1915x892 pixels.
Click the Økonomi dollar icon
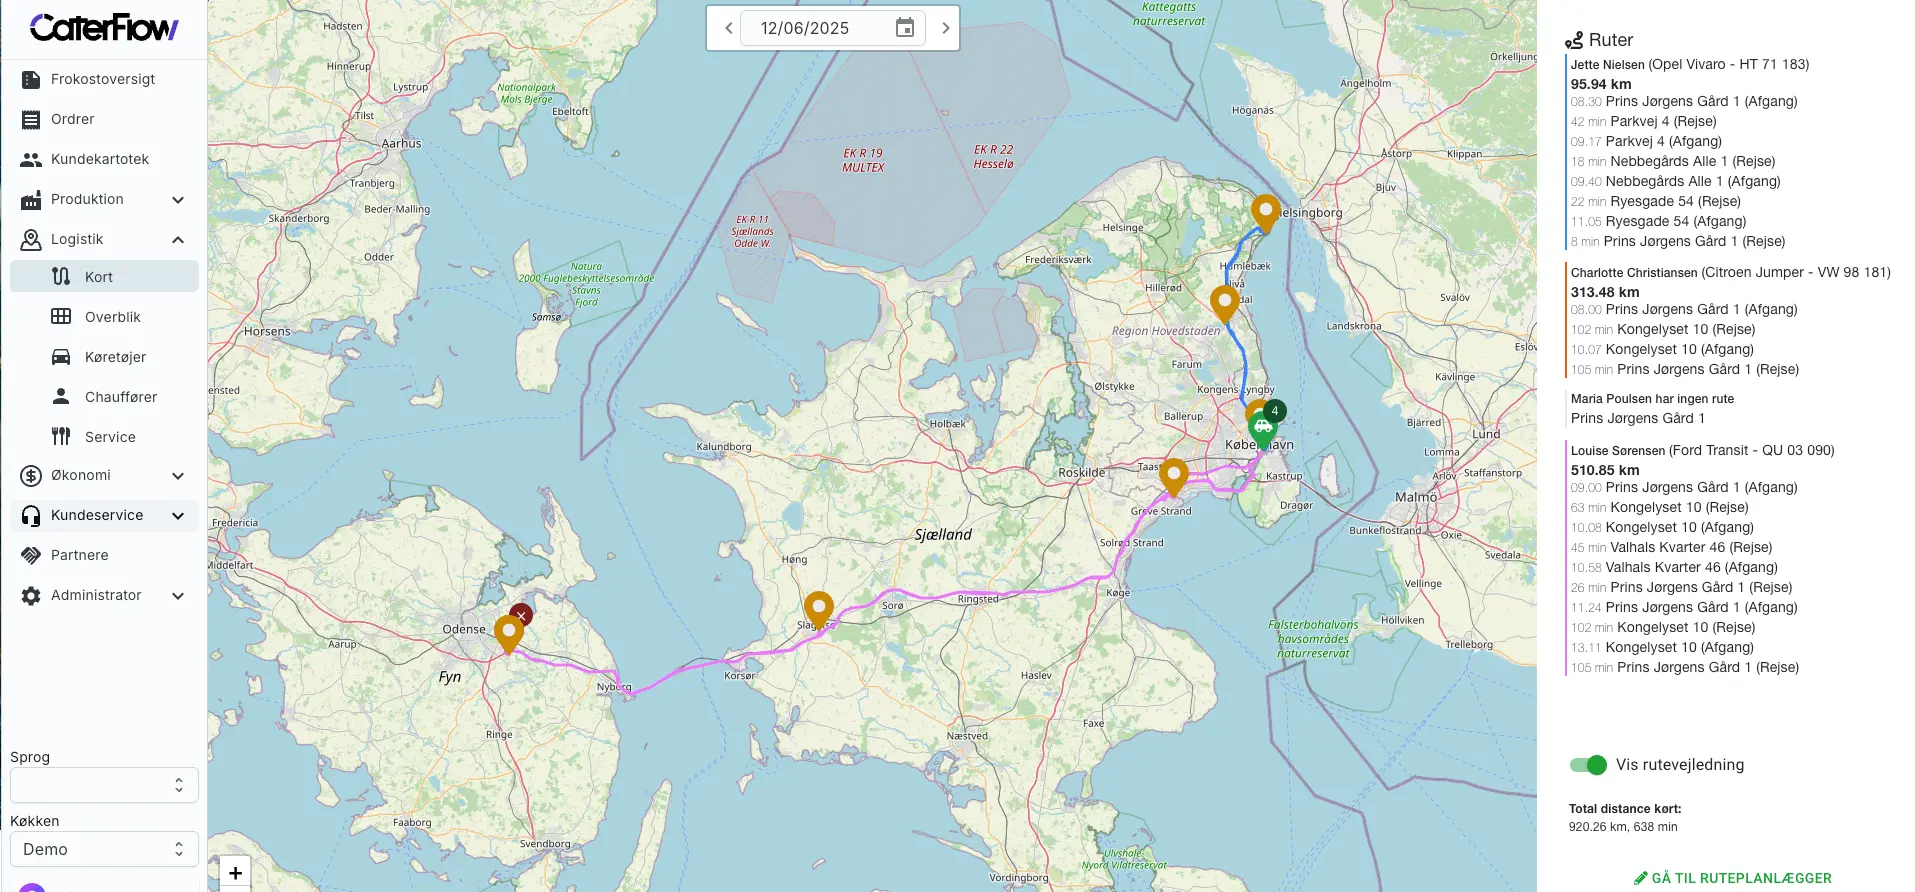coord(31,476)
